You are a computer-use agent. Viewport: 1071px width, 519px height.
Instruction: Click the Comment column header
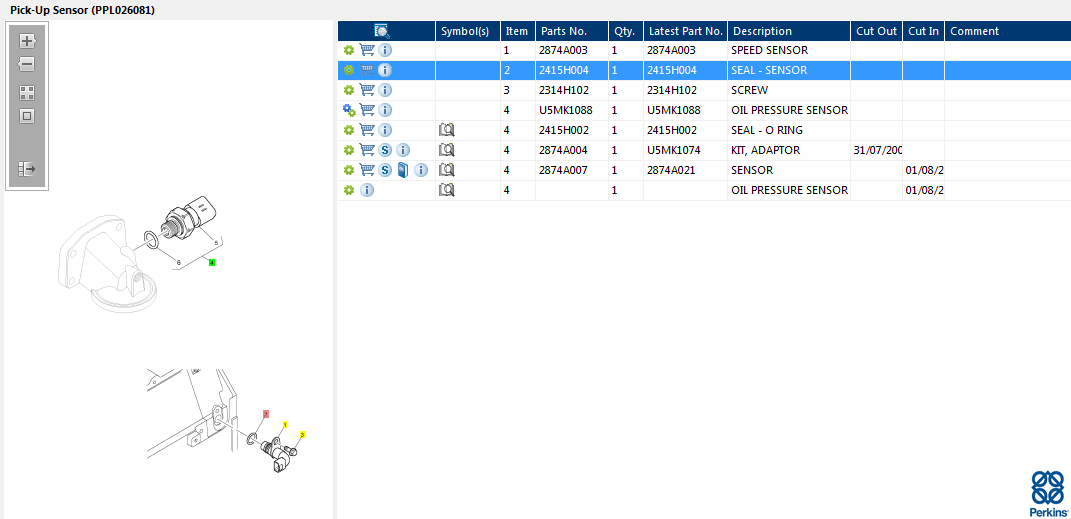[1008, 31]
